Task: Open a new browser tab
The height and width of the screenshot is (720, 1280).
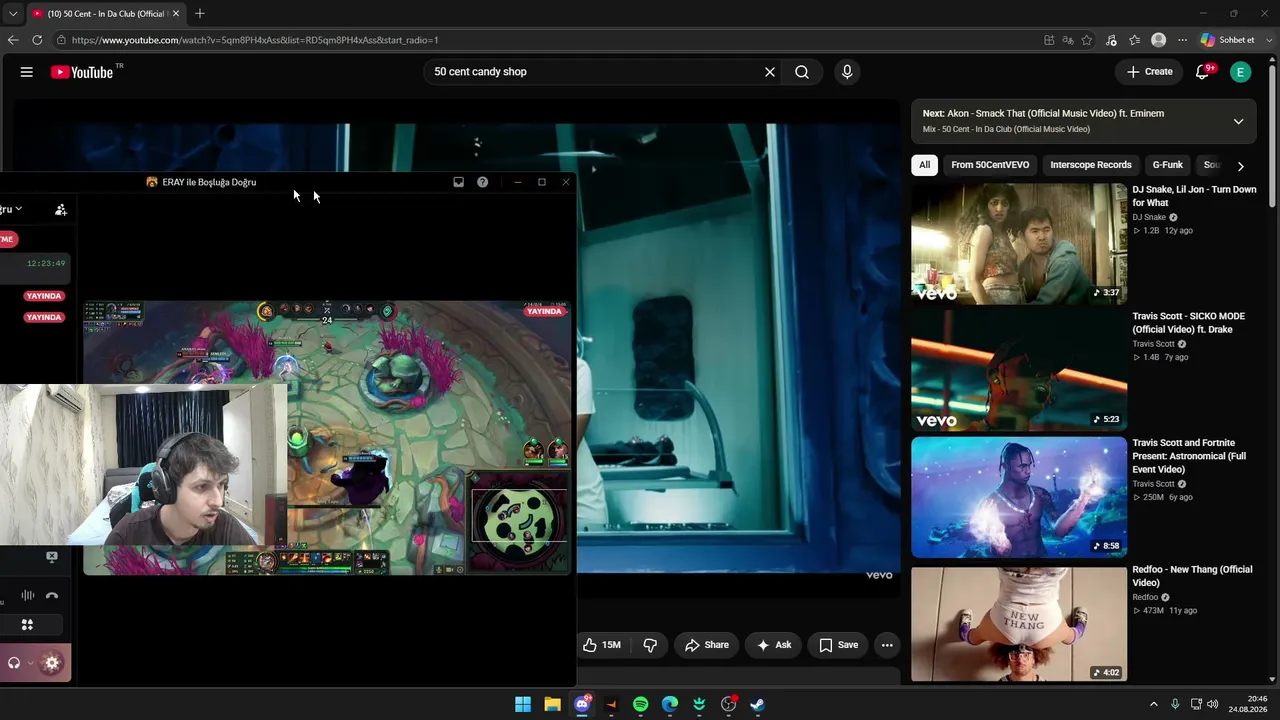Action: pos(200,14)
